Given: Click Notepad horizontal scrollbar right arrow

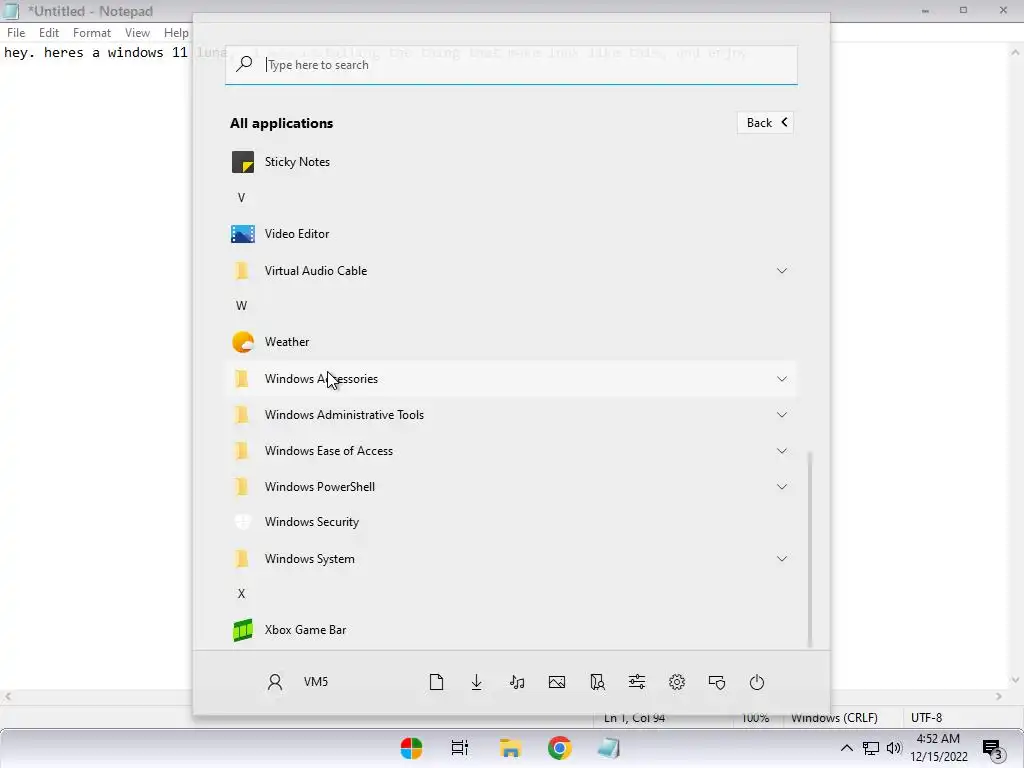Looking at the screenshot, I should coord(999,697).
